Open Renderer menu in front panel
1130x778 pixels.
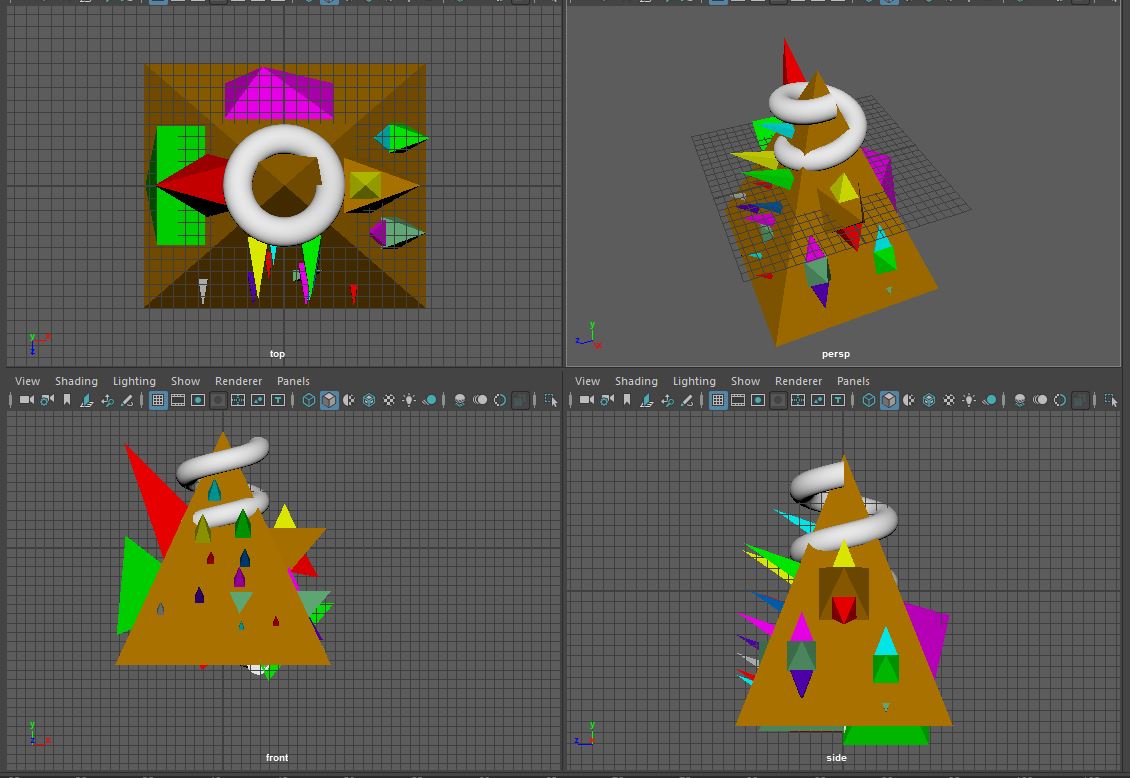[238, 381]
